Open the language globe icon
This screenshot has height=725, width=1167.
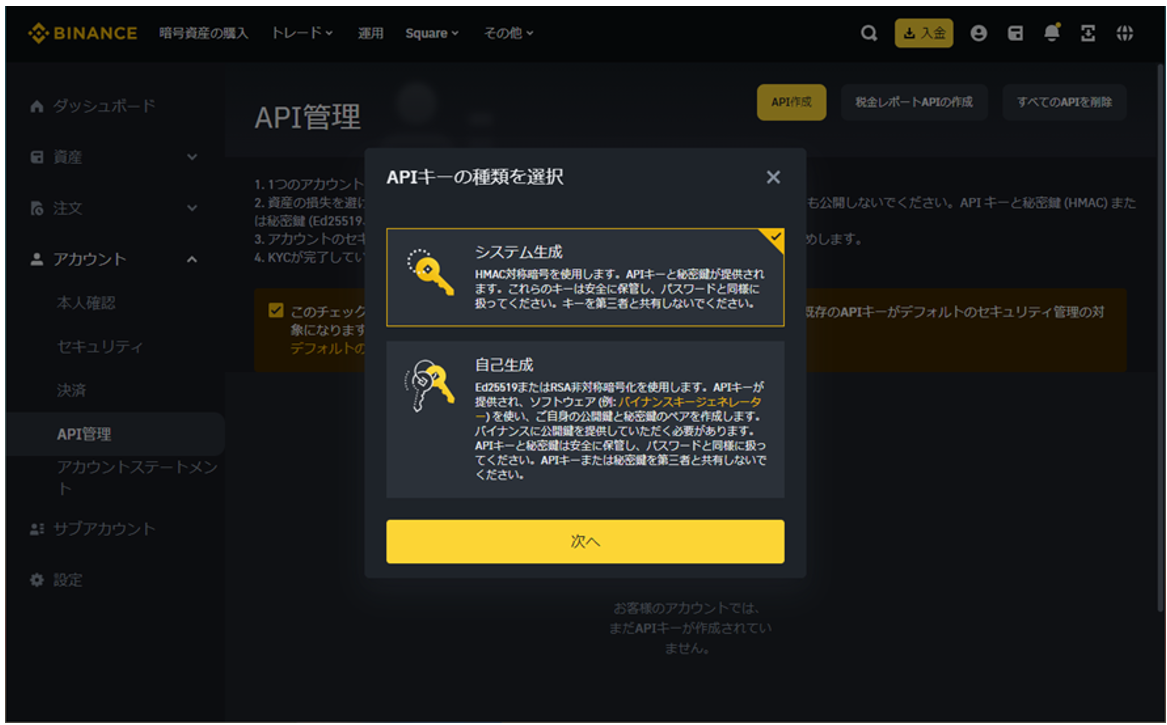pos(1125,33)
